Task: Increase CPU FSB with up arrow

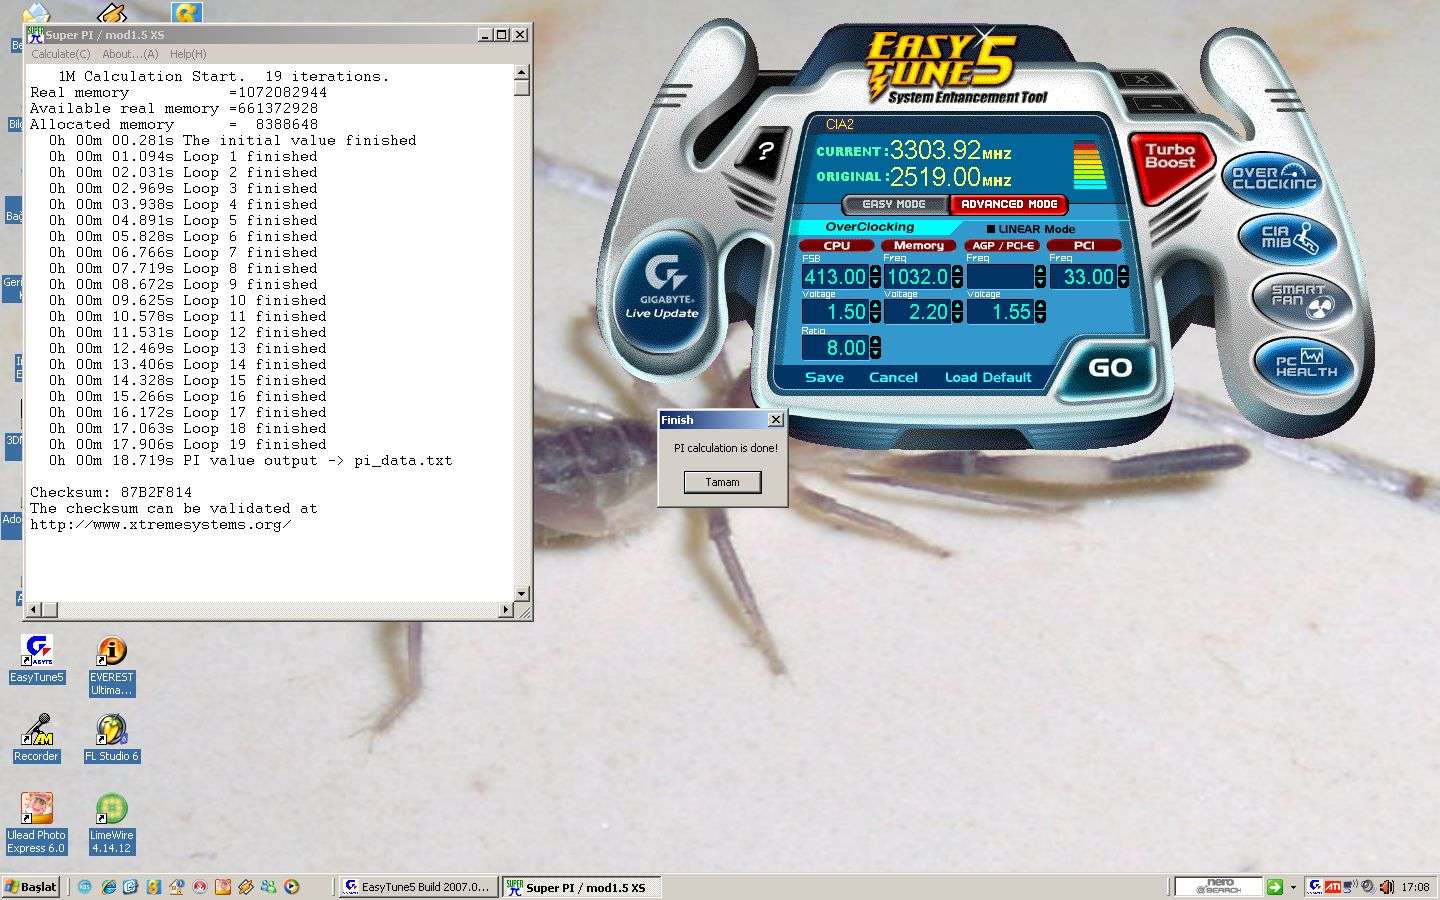Action: point(876,271)
